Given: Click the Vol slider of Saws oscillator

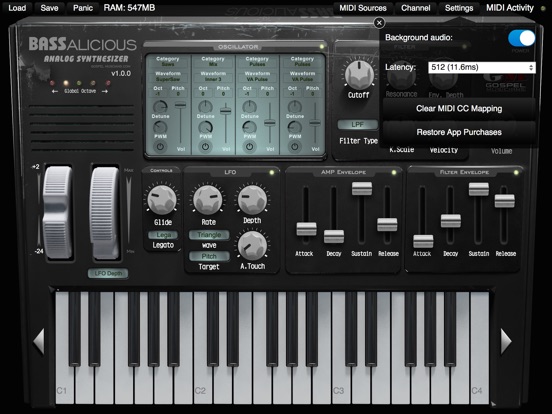Looking at the screenshot, I should pyautogui.click(x=181, y=105).
